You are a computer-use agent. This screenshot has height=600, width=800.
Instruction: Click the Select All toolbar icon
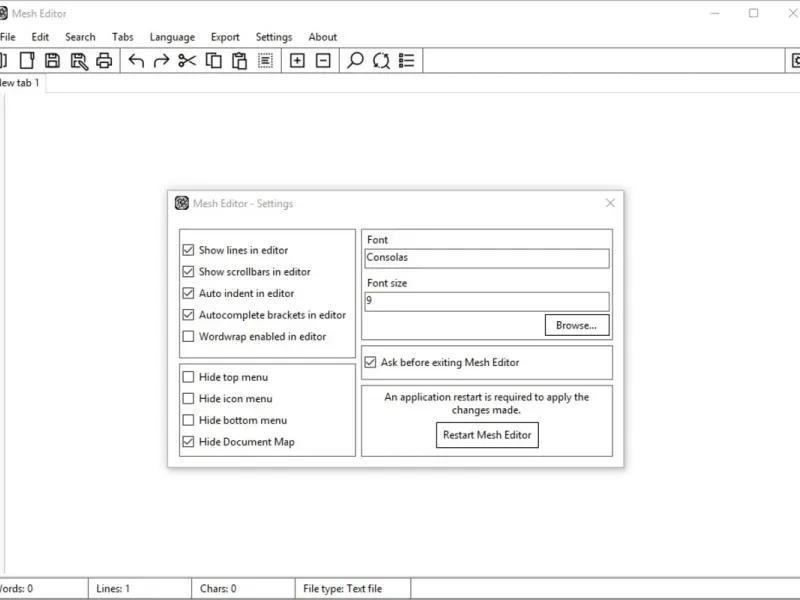(x=265, y=61)
